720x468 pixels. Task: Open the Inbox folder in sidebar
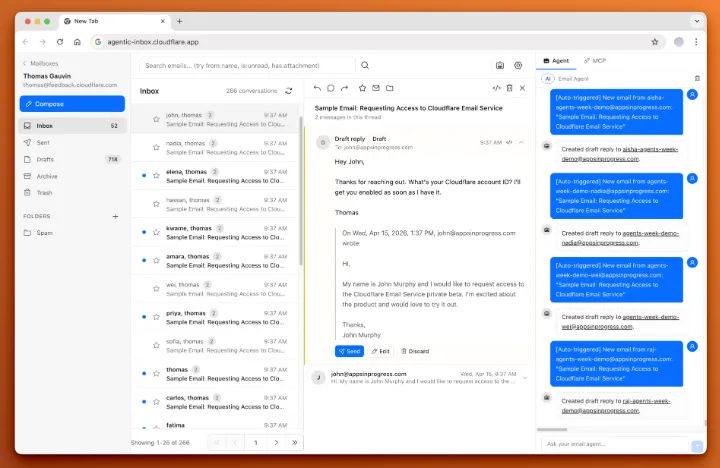pyautogui.click(x=72, y=125)
